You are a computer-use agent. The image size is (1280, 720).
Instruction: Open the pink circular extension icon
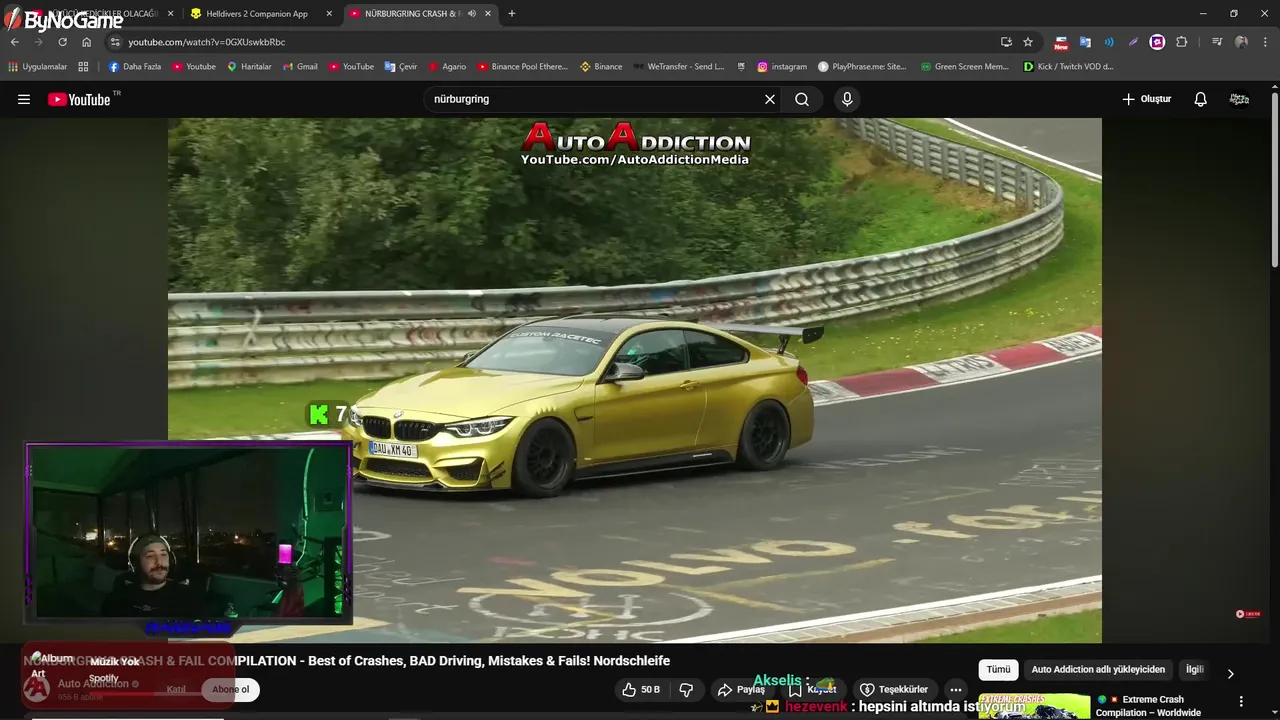1157,42
